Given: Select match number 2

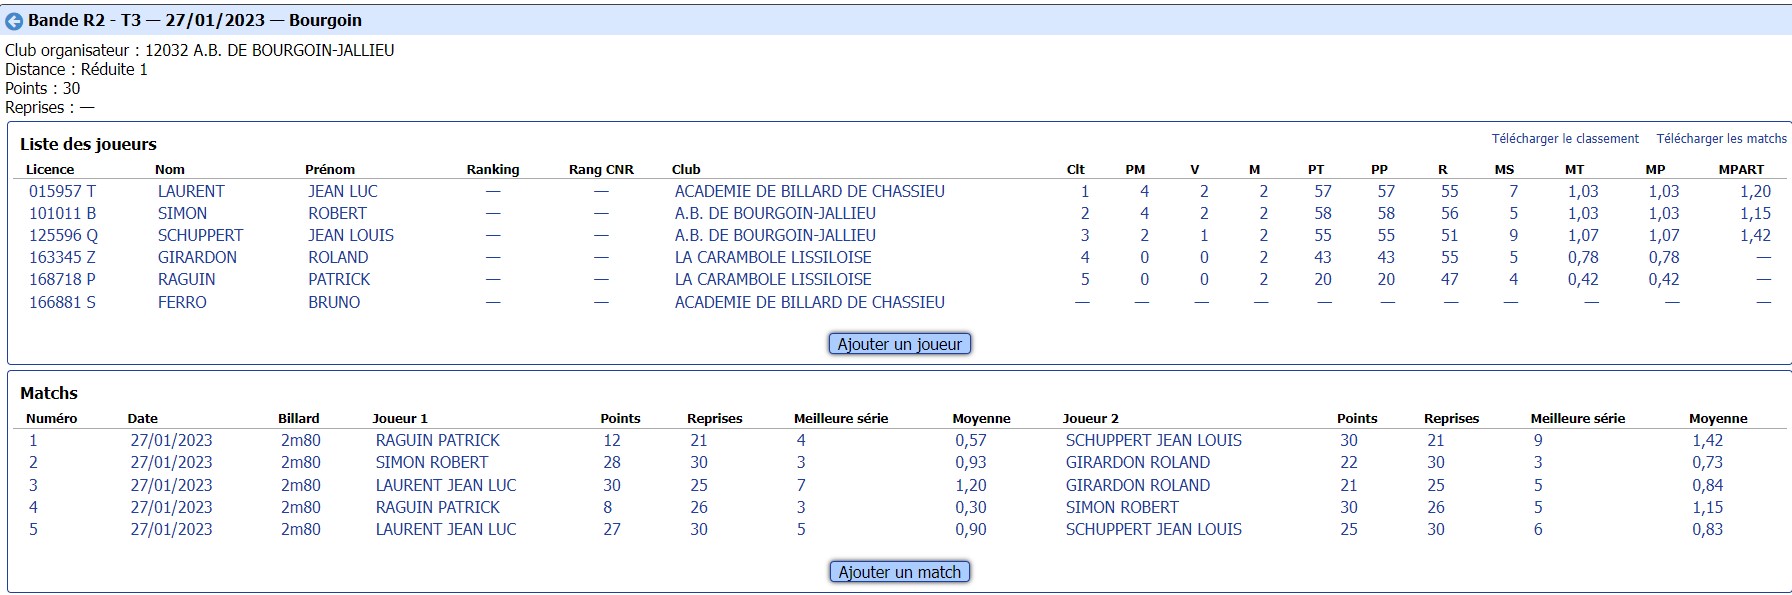Looking at the screenshot, I should (x=33, y=462).
